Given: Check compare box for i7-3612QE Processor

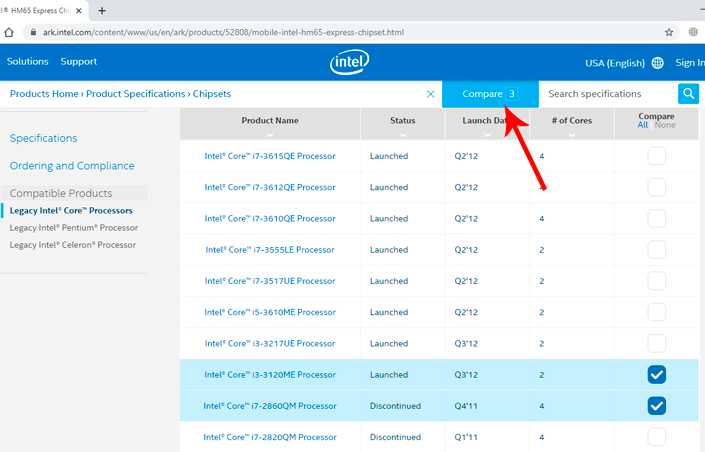Looking at the screenshot, I should 656,187.
